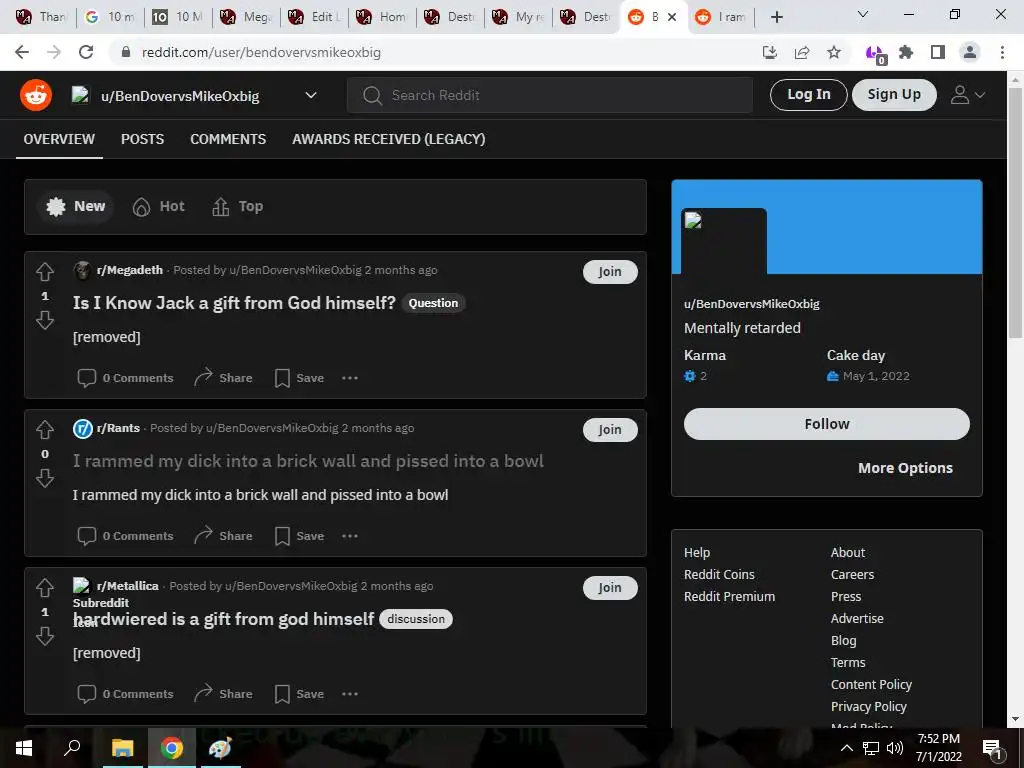
Task: Open more options for r/Rants post
Action: [350, 536]
